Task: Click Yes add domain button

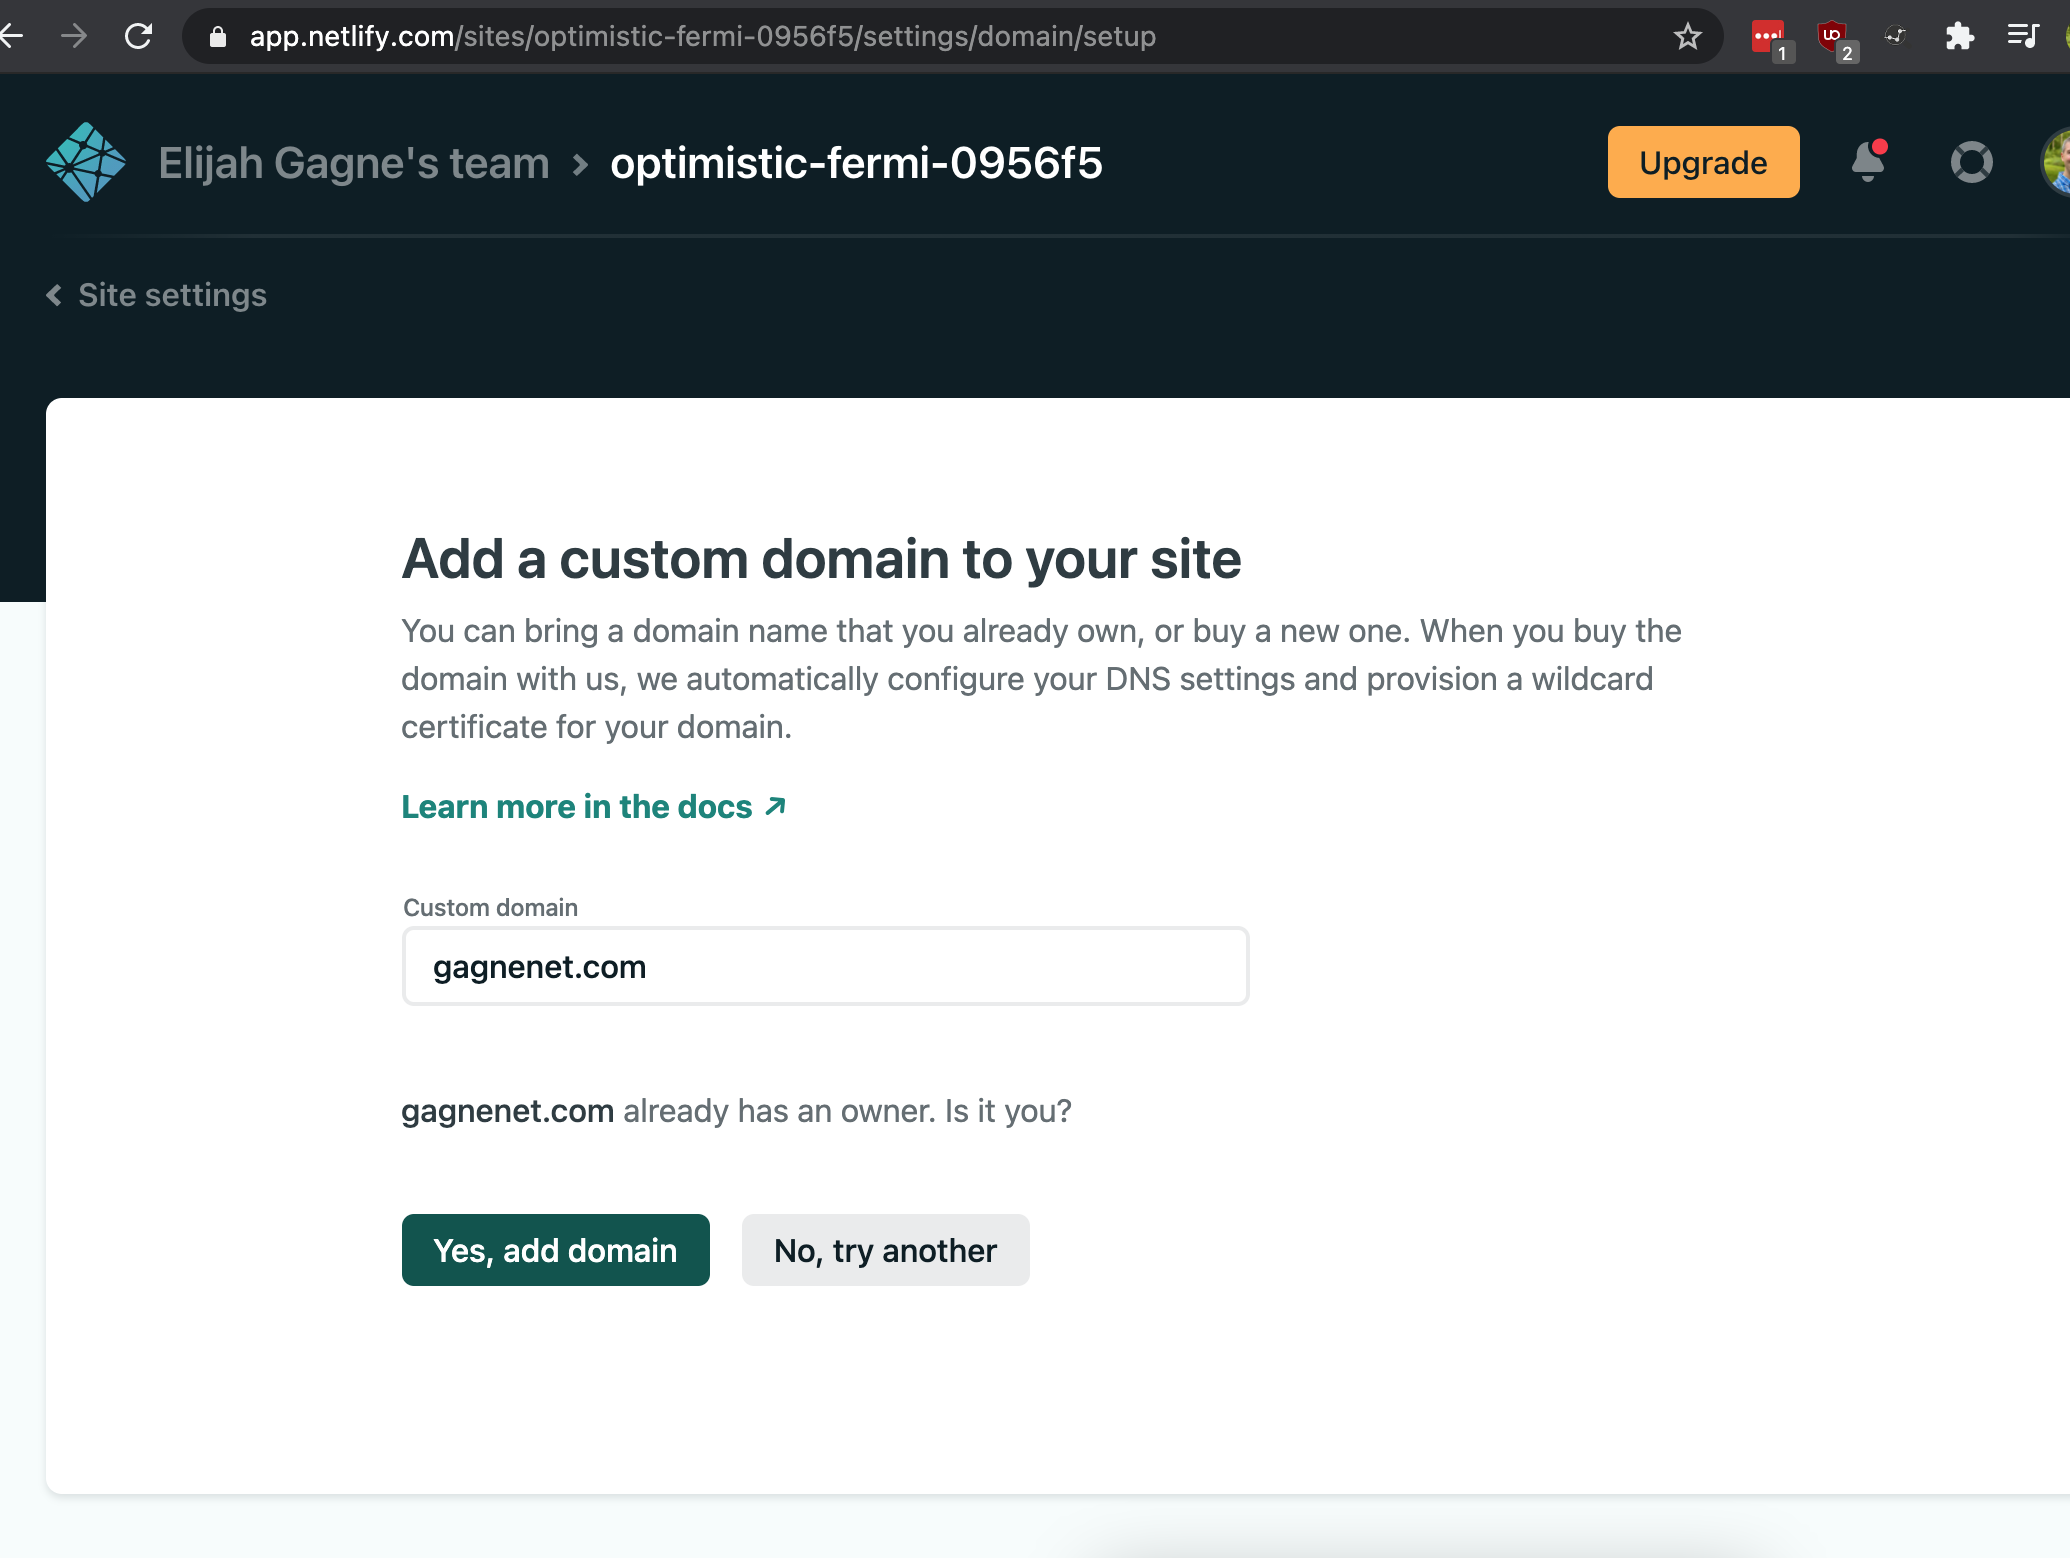Action: 555,1250
